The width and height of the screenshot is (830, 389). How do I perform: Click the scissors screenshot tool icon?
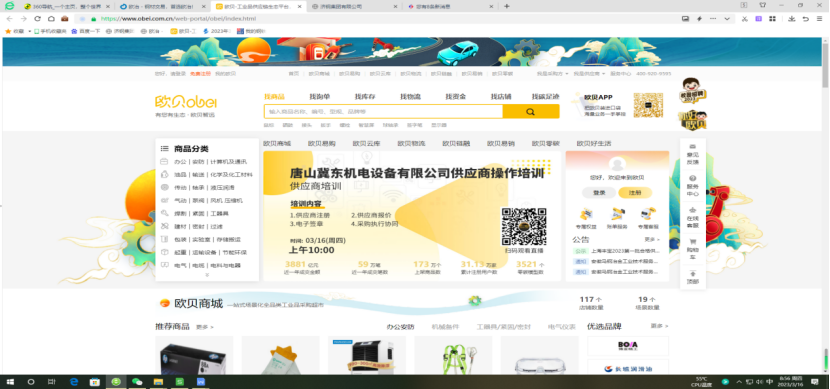(x=744, y=19)
